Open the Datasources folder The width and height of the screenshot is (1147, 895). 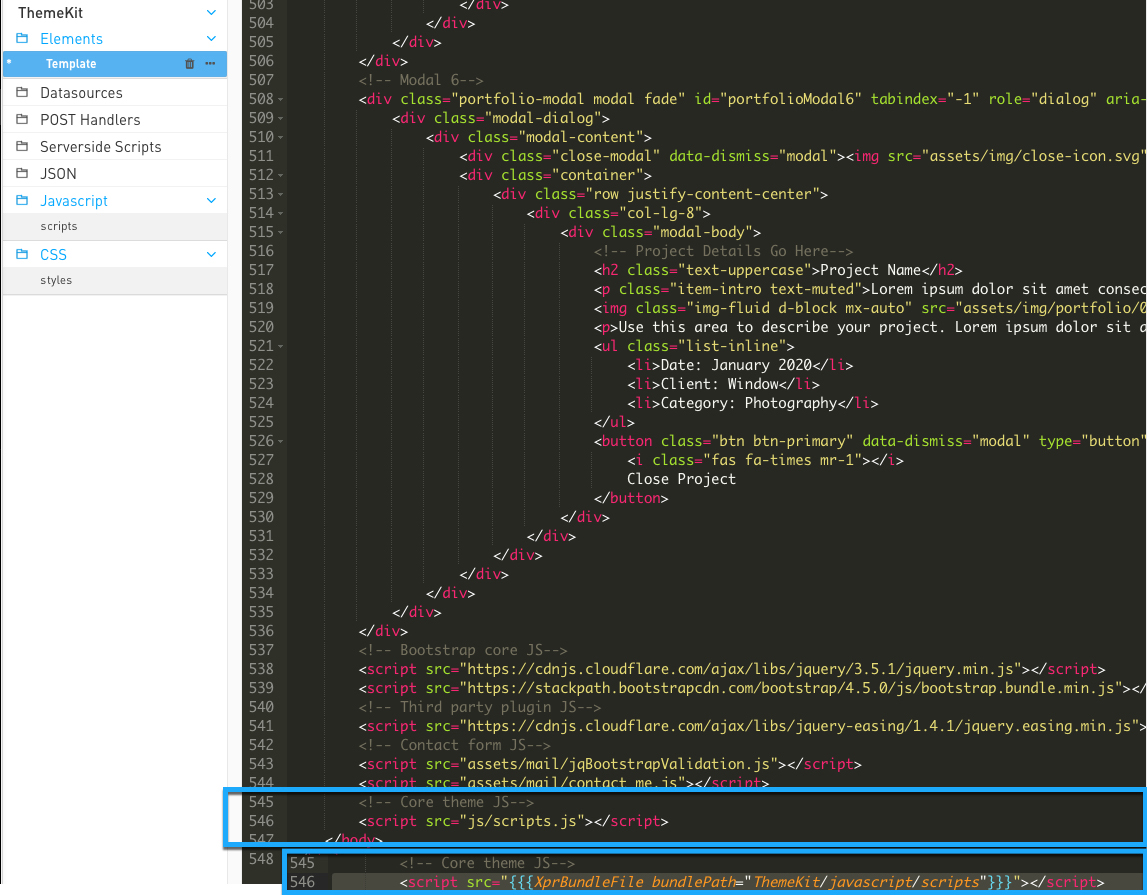pyautogui.click(x=115, y=93)
